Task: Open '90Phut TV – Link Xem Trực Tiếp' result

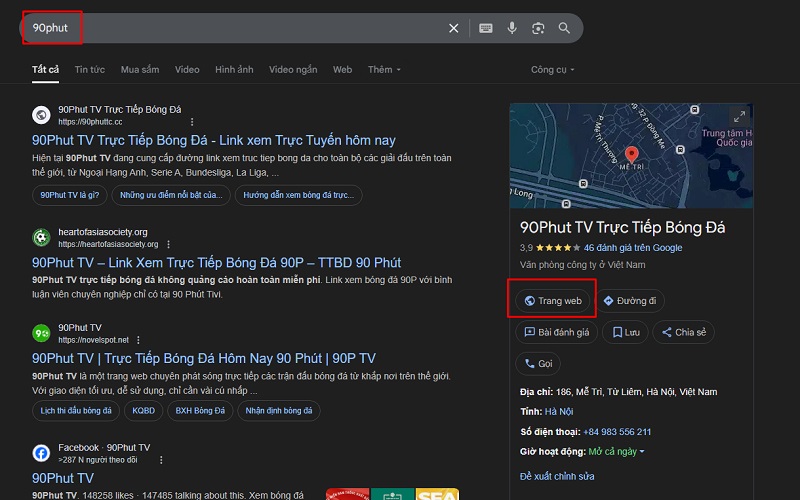Action: (216, 263)
